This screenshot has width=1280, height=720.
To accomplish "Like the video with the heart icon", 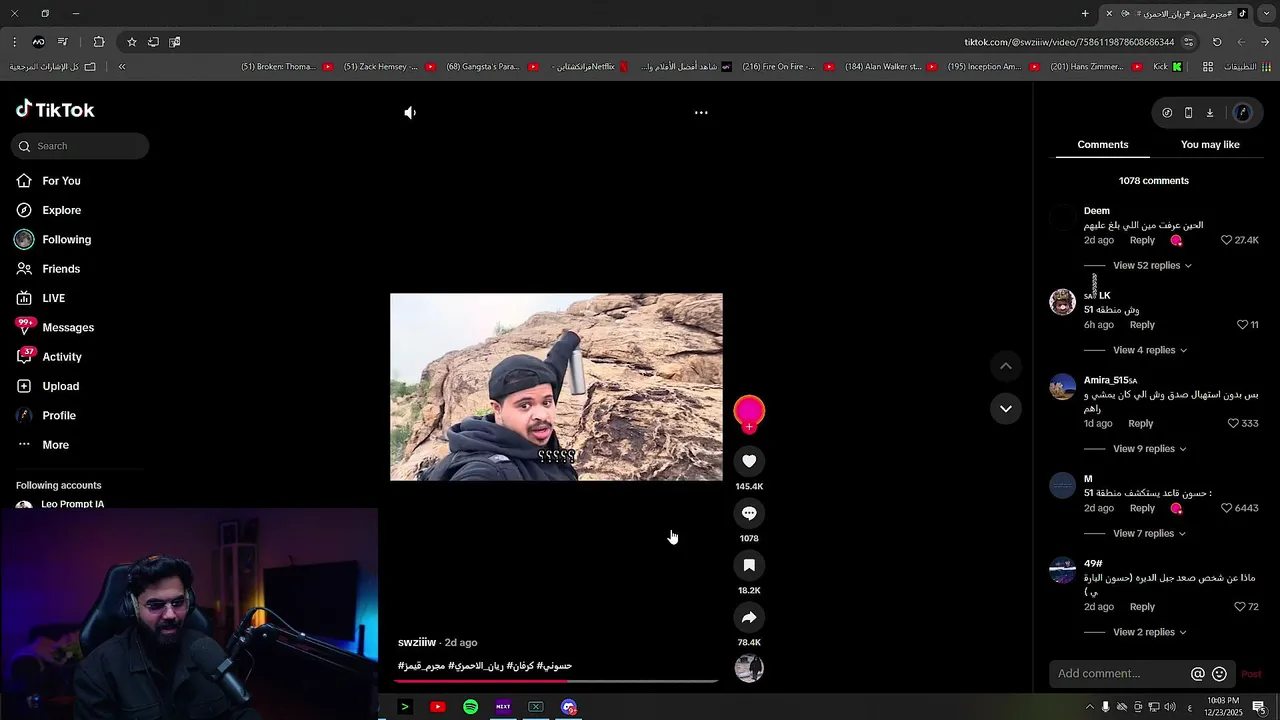I will 749,461.
